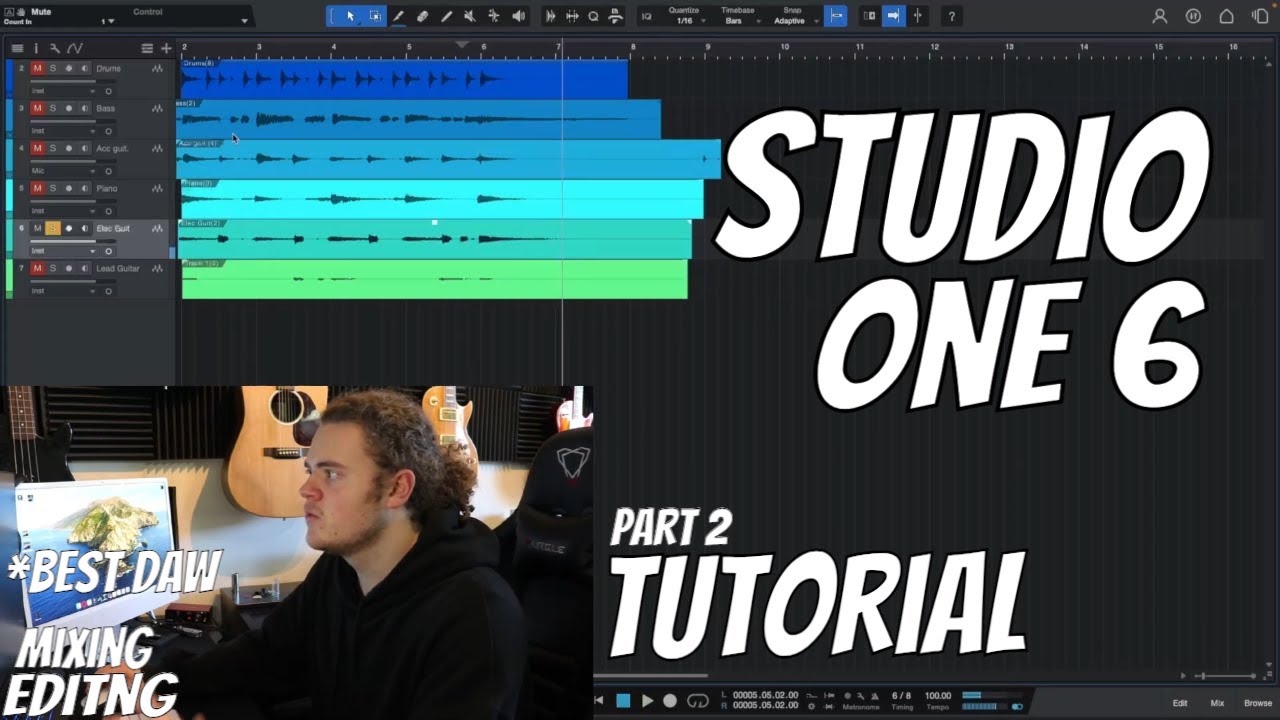
Task: Open the Show page icon in top-right
Action: click(1260, 16)
